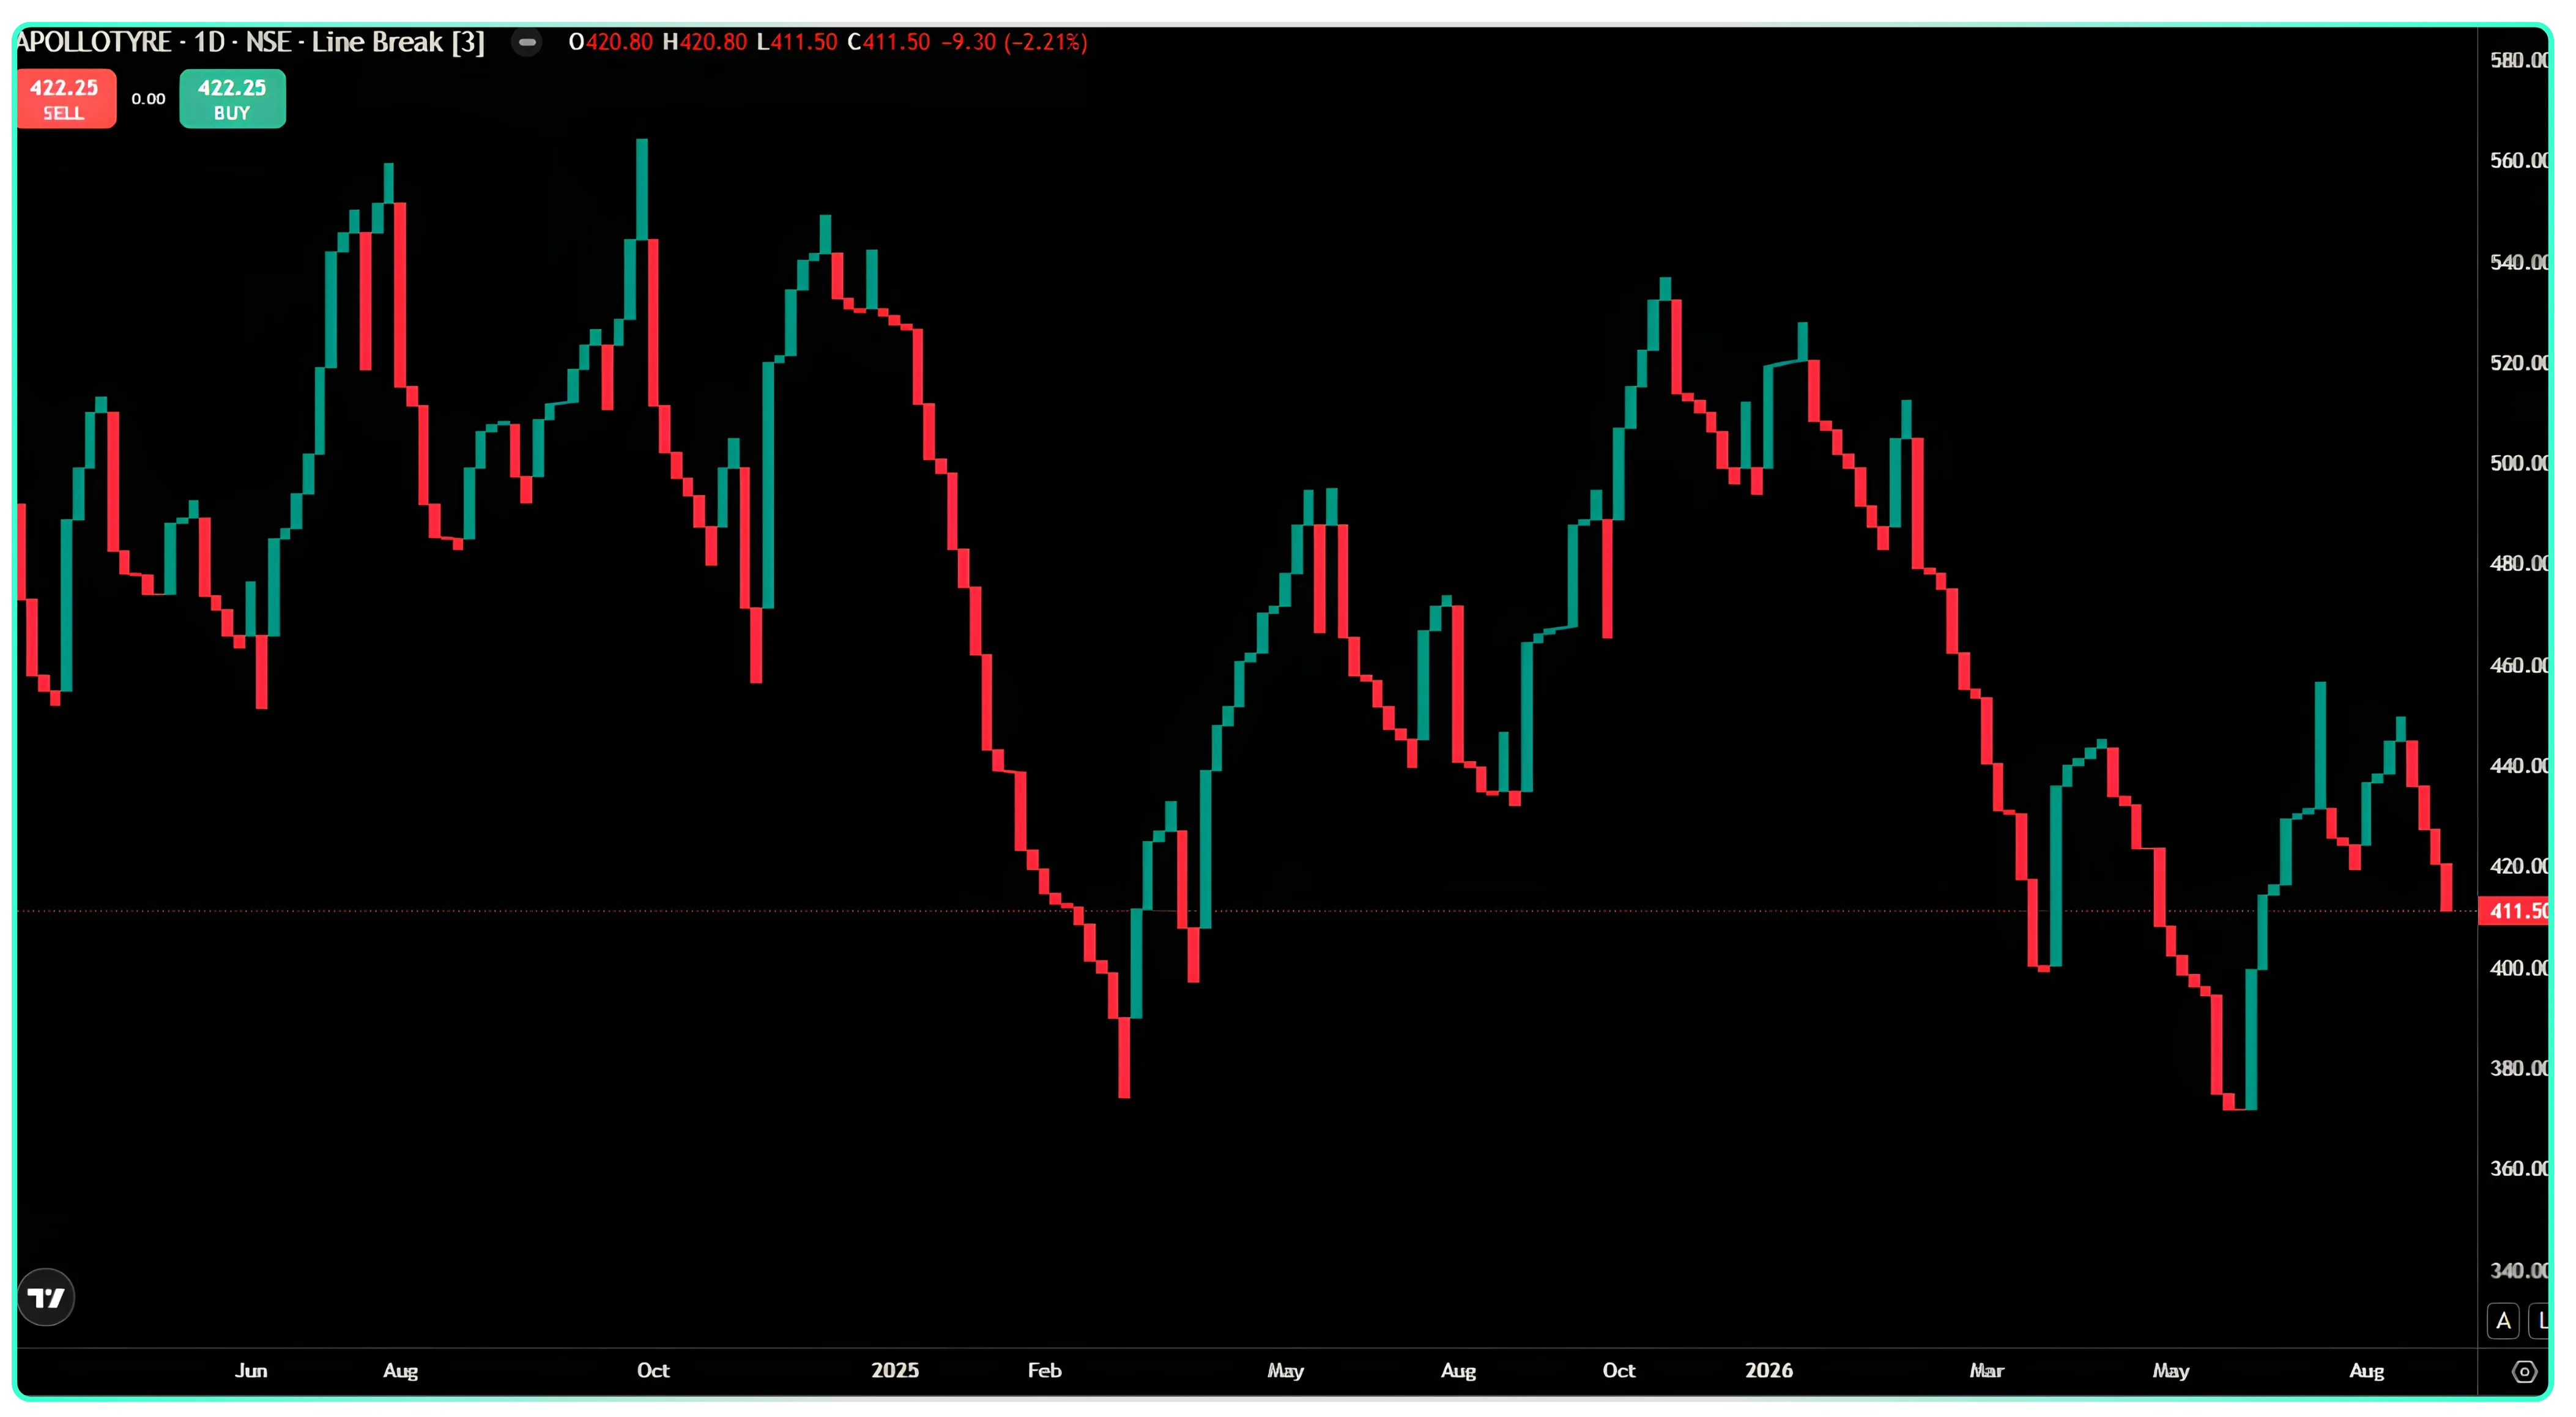The image size is (2576, 1417).
Task: Click the 0.00 spread value
Action: [x=148, y=99]
